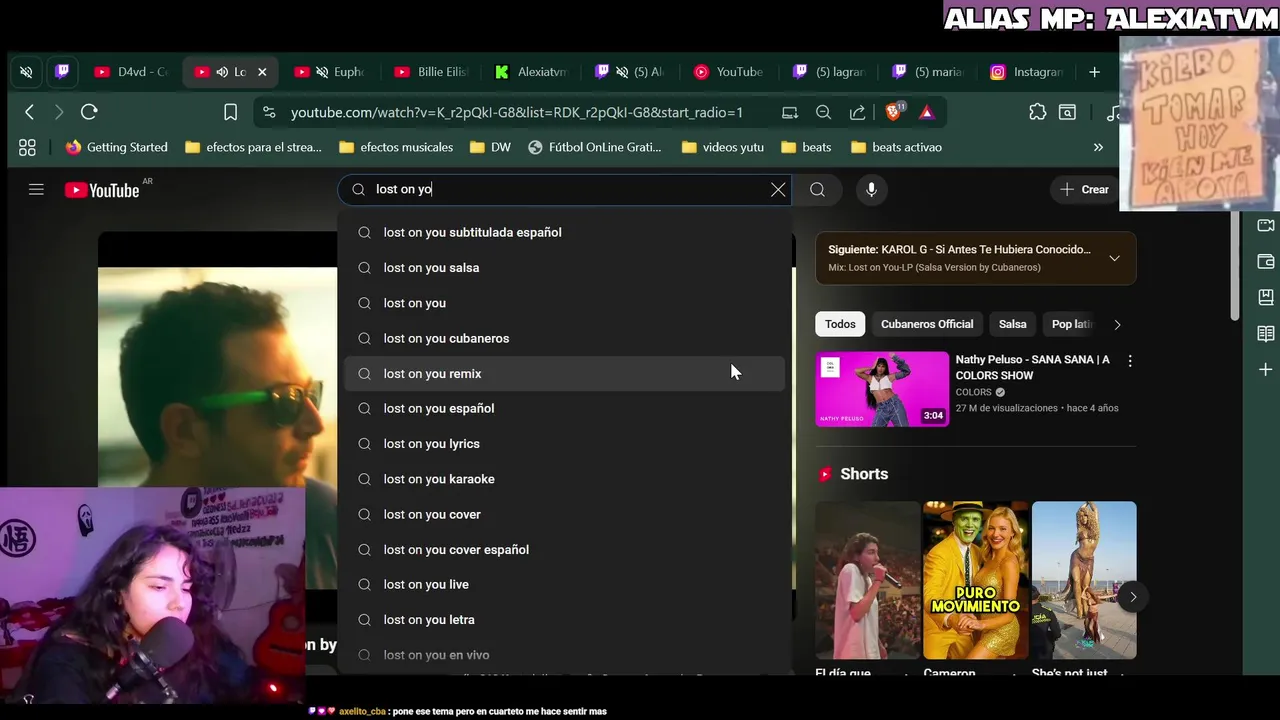Choose suggestion lost on you cubaneros
The image size is (1280, 720).
tap(564, 338)
